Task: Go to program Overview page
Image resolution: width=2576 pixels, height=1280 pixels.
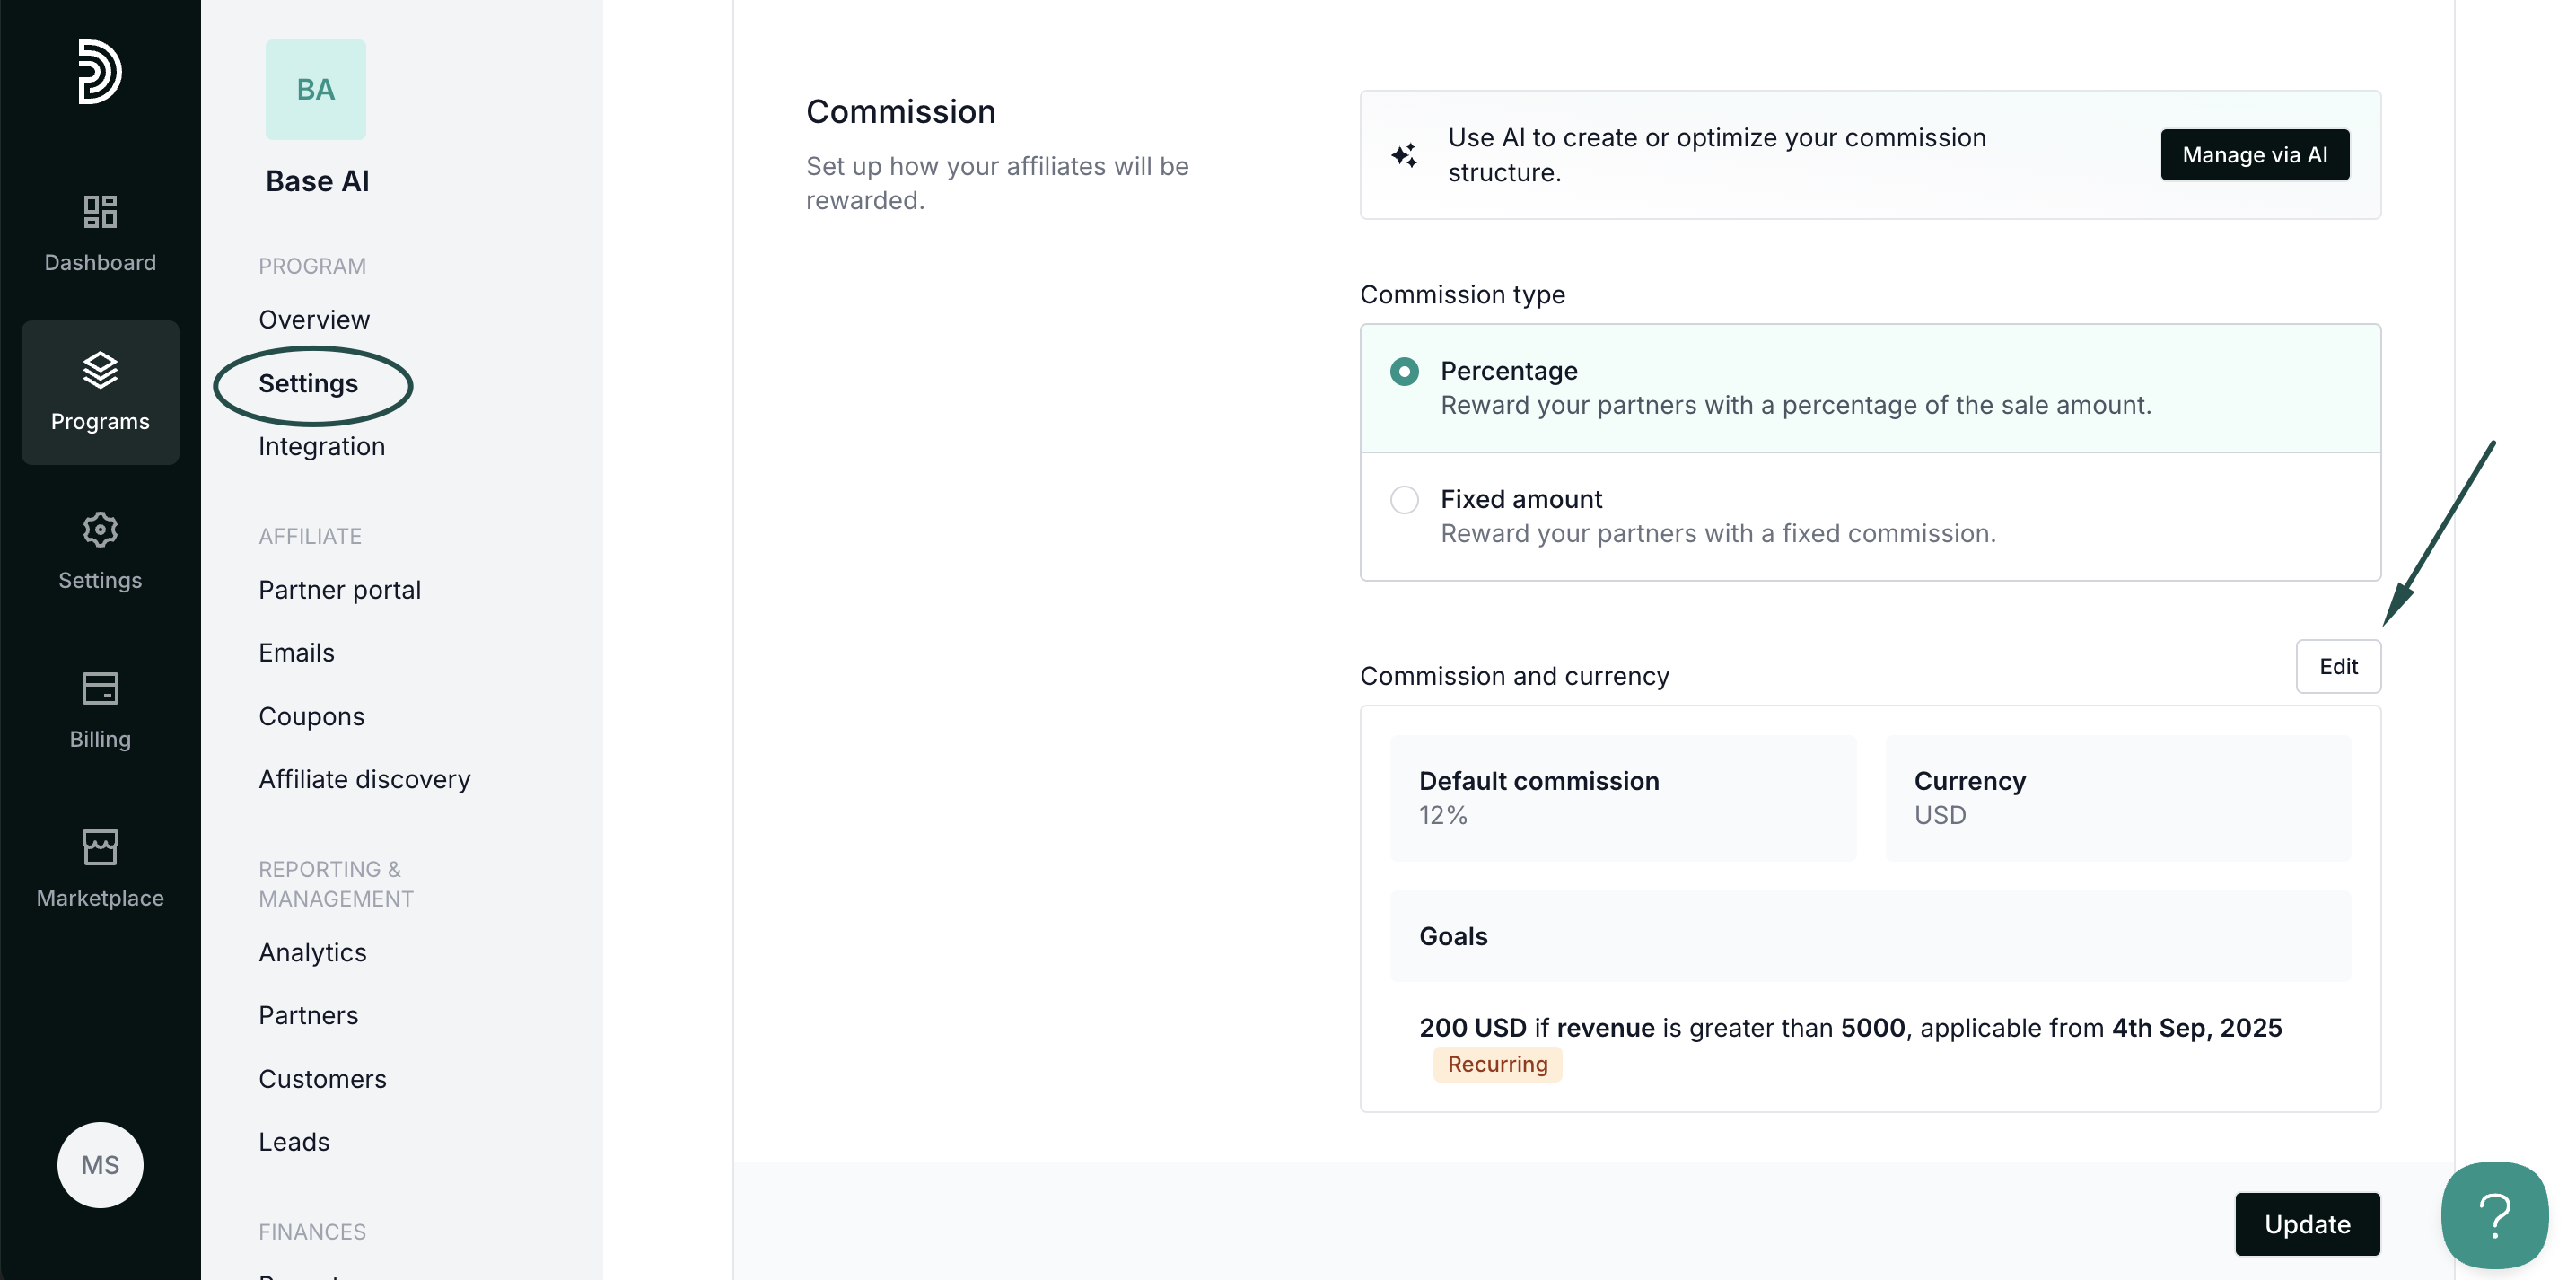Action: pos(314,320)
